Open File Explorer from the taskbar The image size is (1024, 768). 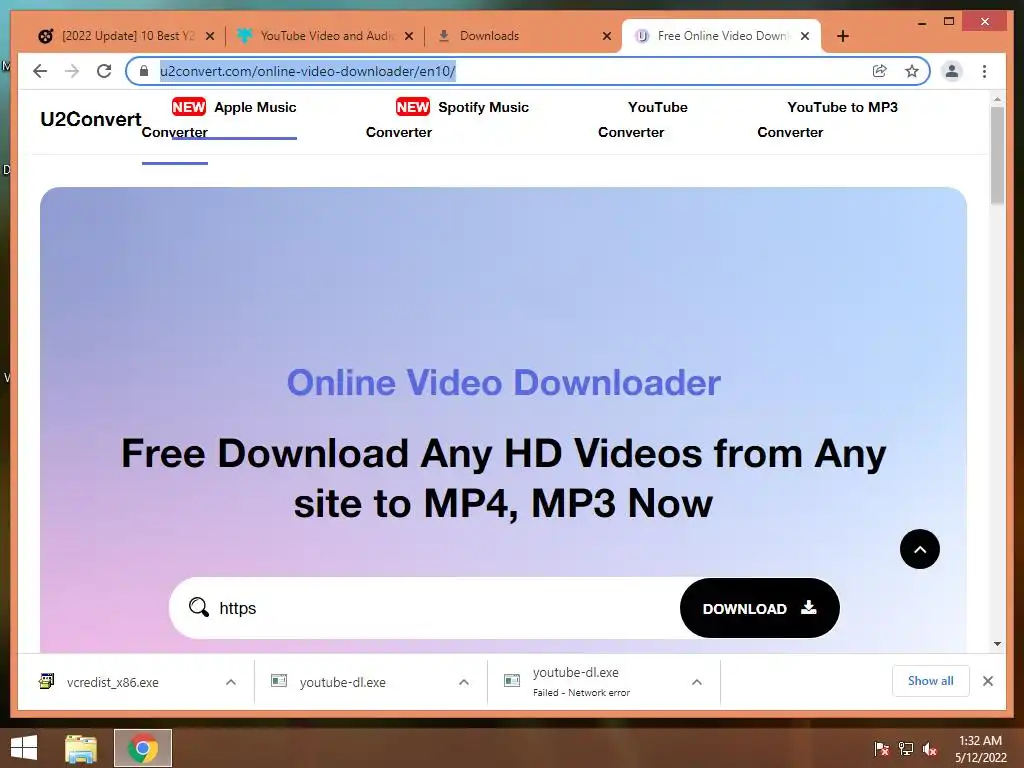click(x=81, y=748)
